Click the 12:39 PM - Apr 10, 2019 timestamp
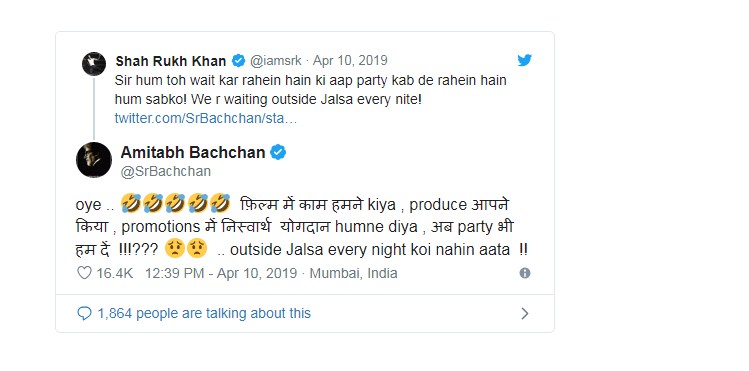 pos(221,274)
